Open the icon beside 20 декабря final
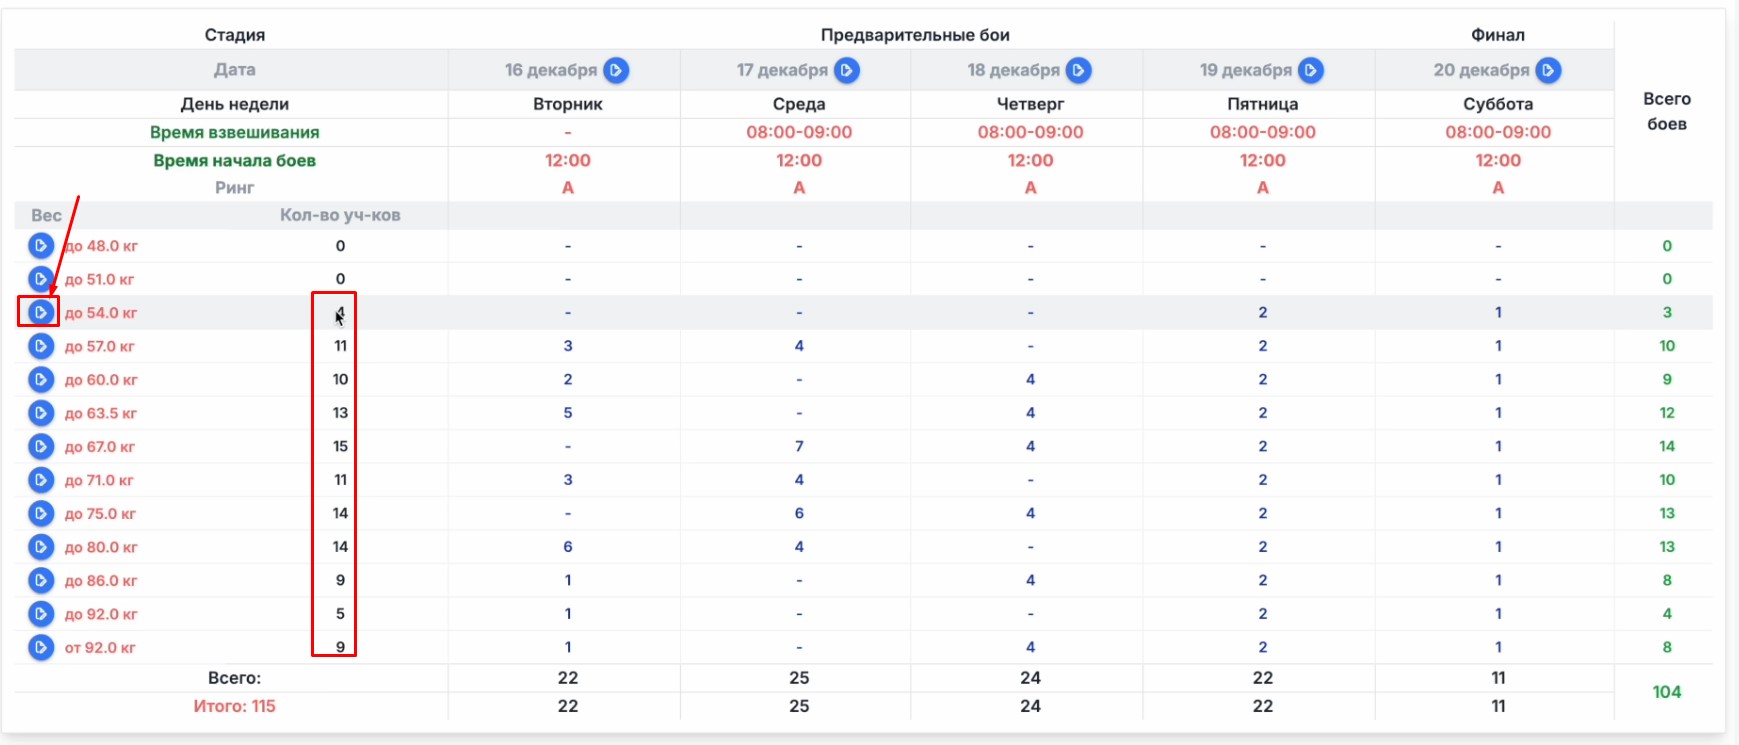Image resolution: width=1739 pixels, height=745 pixels. pos(1548,70)
